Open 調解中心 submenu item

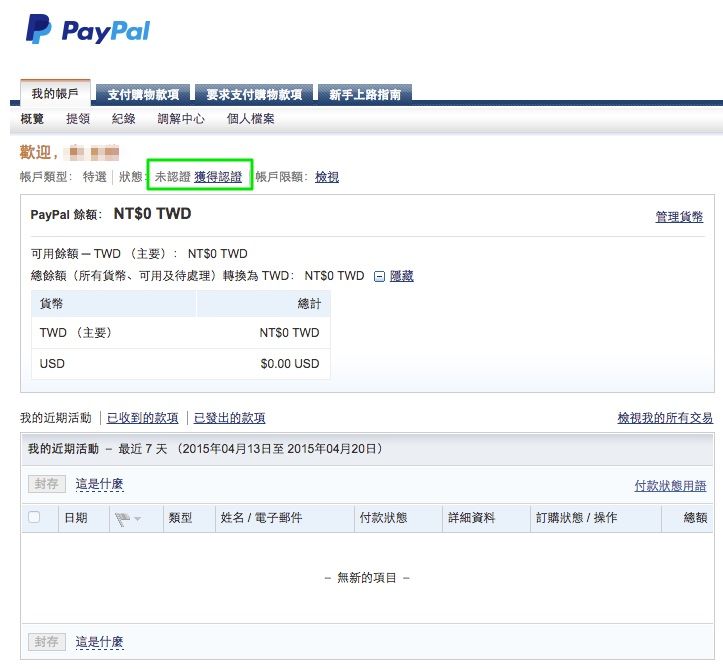click(x=181, y=119)
